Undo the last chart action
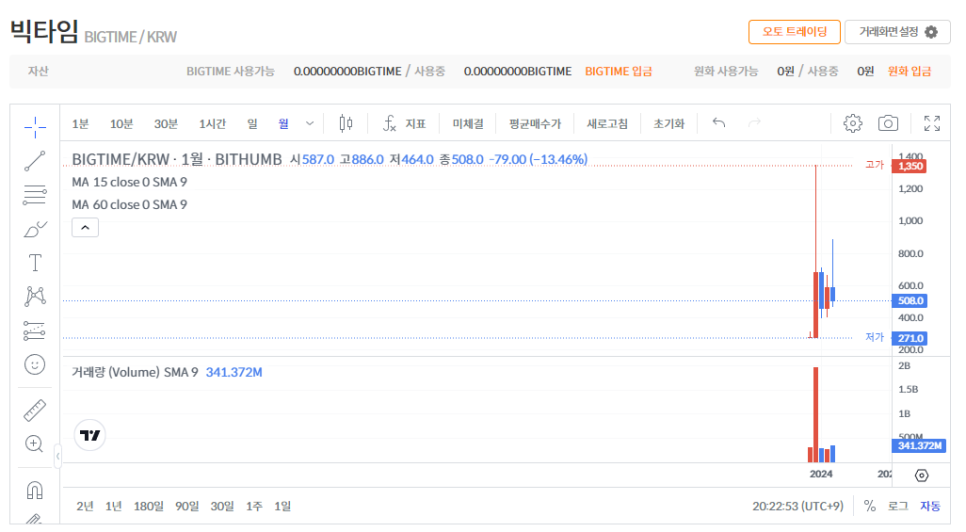 [x=718, y=123]
